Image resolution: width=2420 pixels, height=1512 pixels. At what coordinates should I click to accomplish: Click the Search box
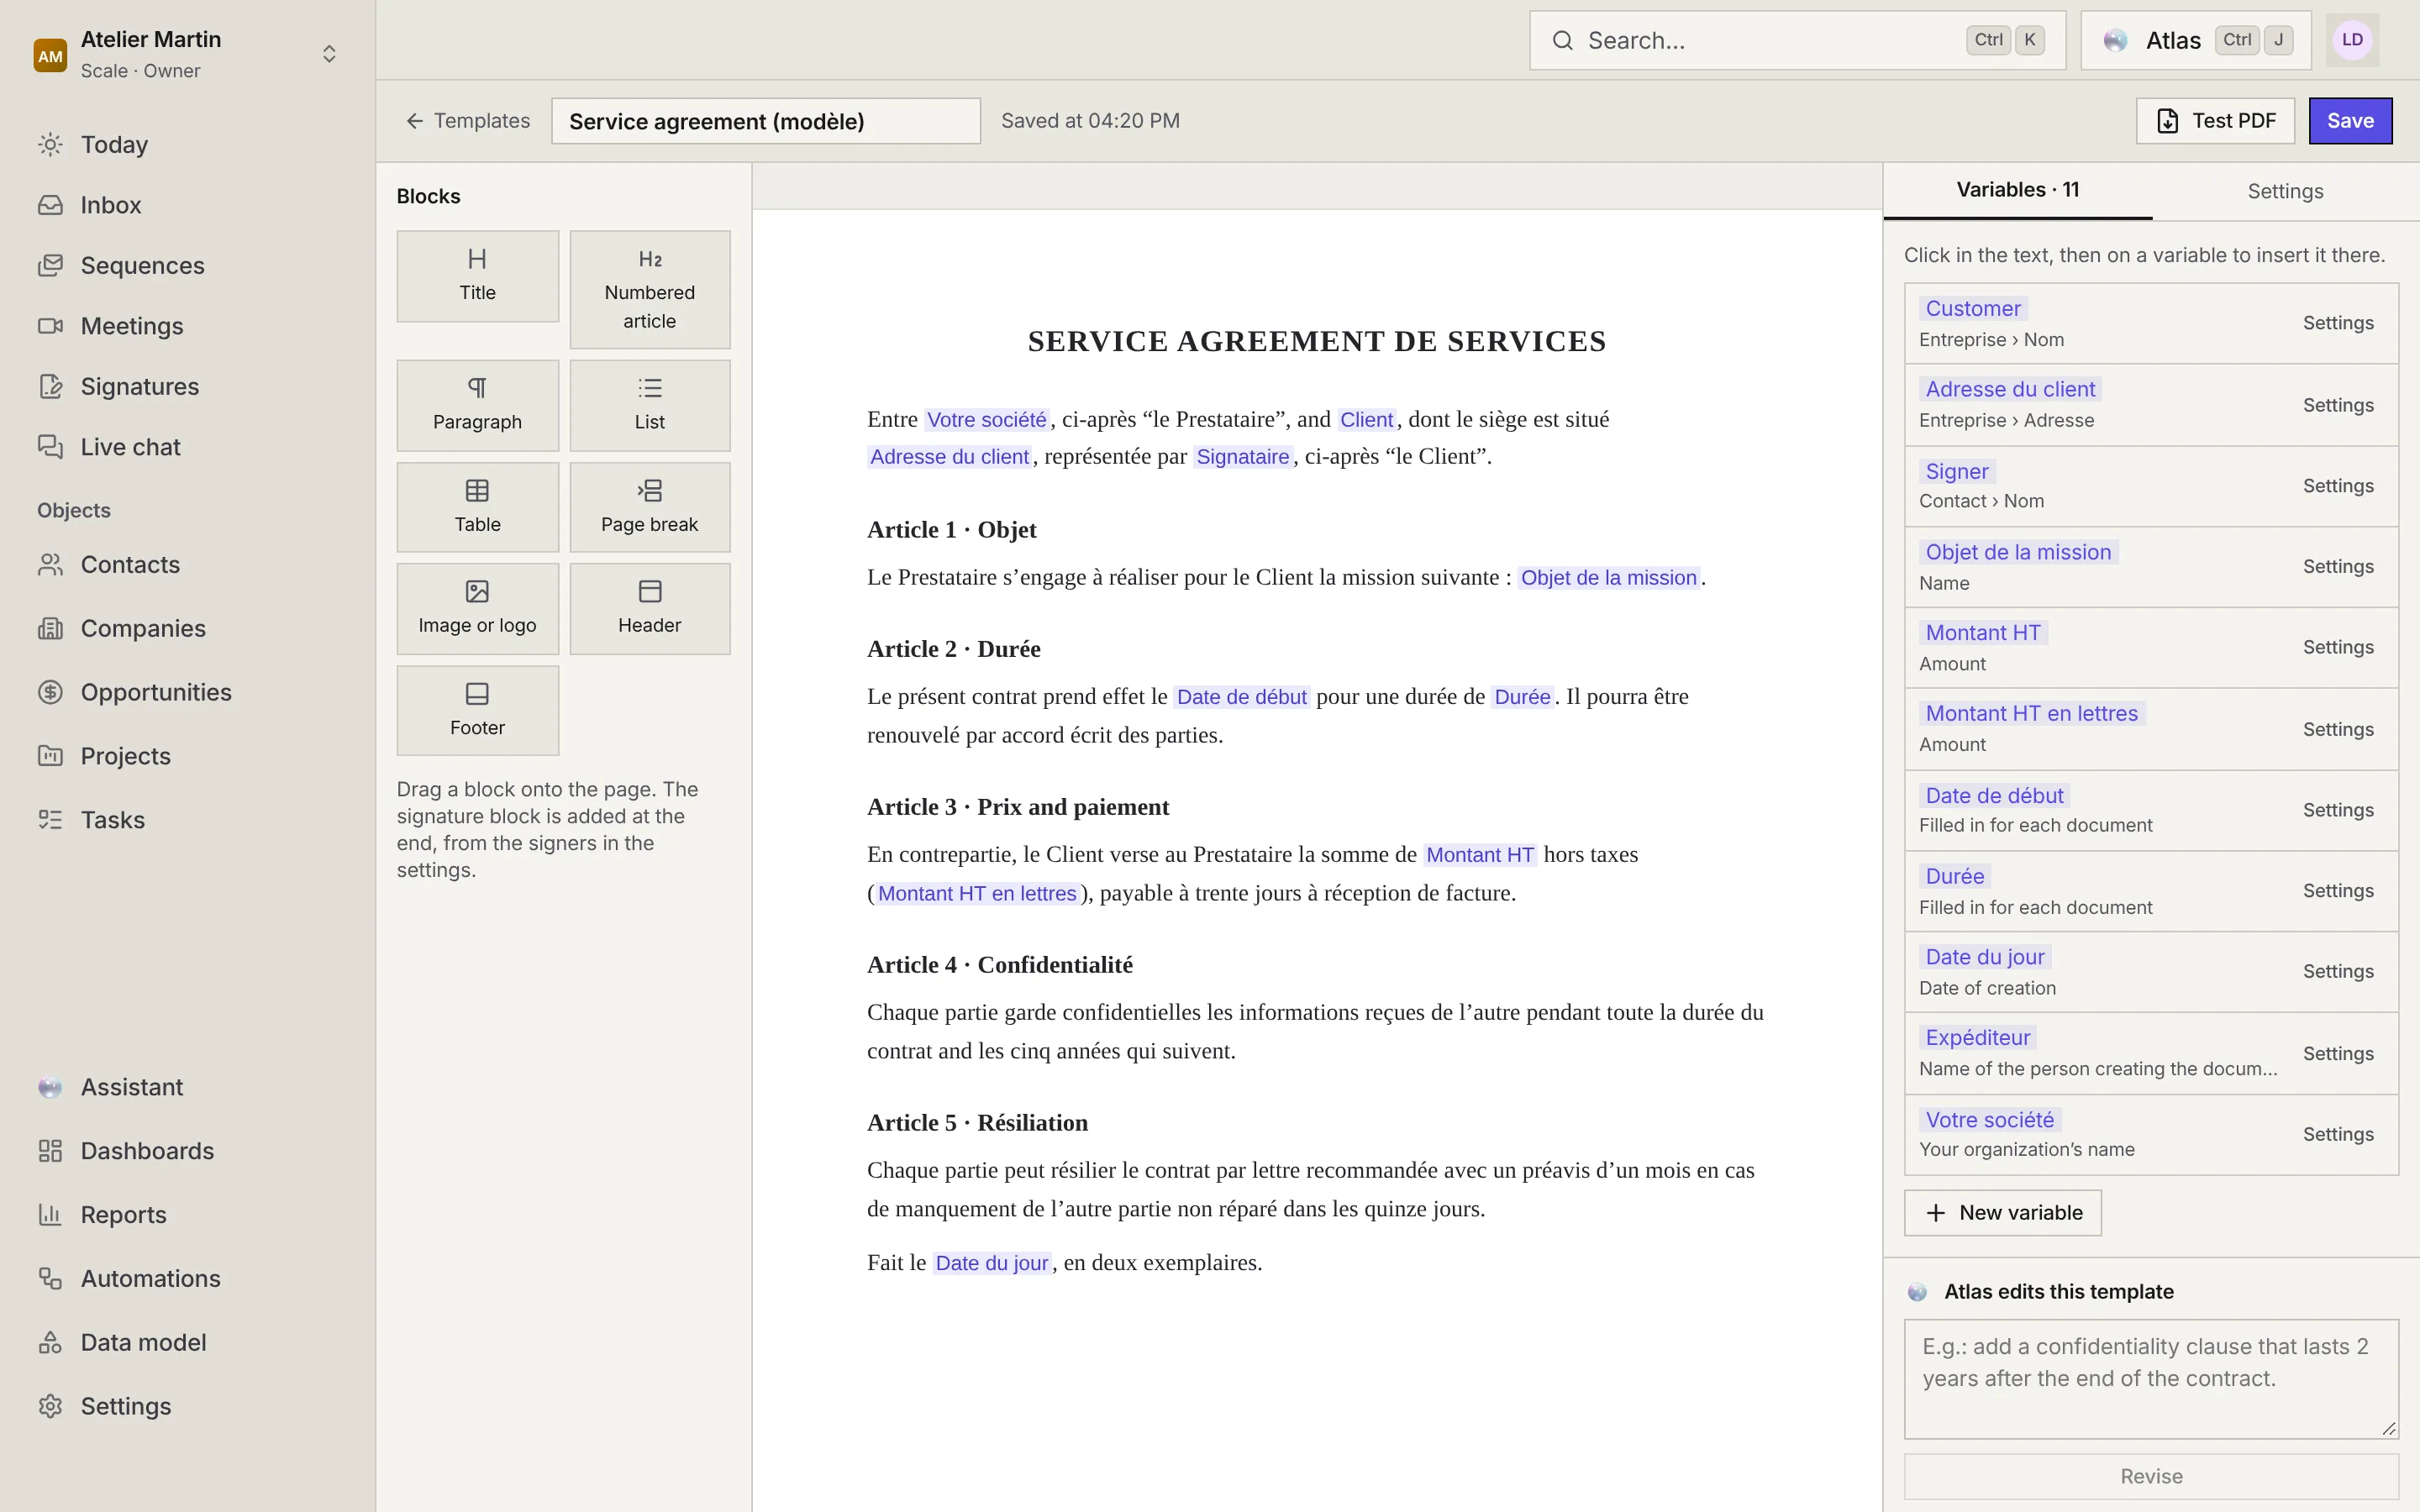coord(1797,40)
